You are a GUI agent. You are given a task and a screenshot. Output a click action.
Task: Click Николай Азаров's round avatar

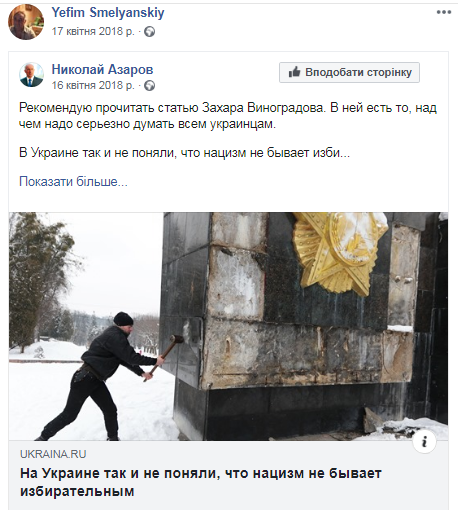[31, 75]
